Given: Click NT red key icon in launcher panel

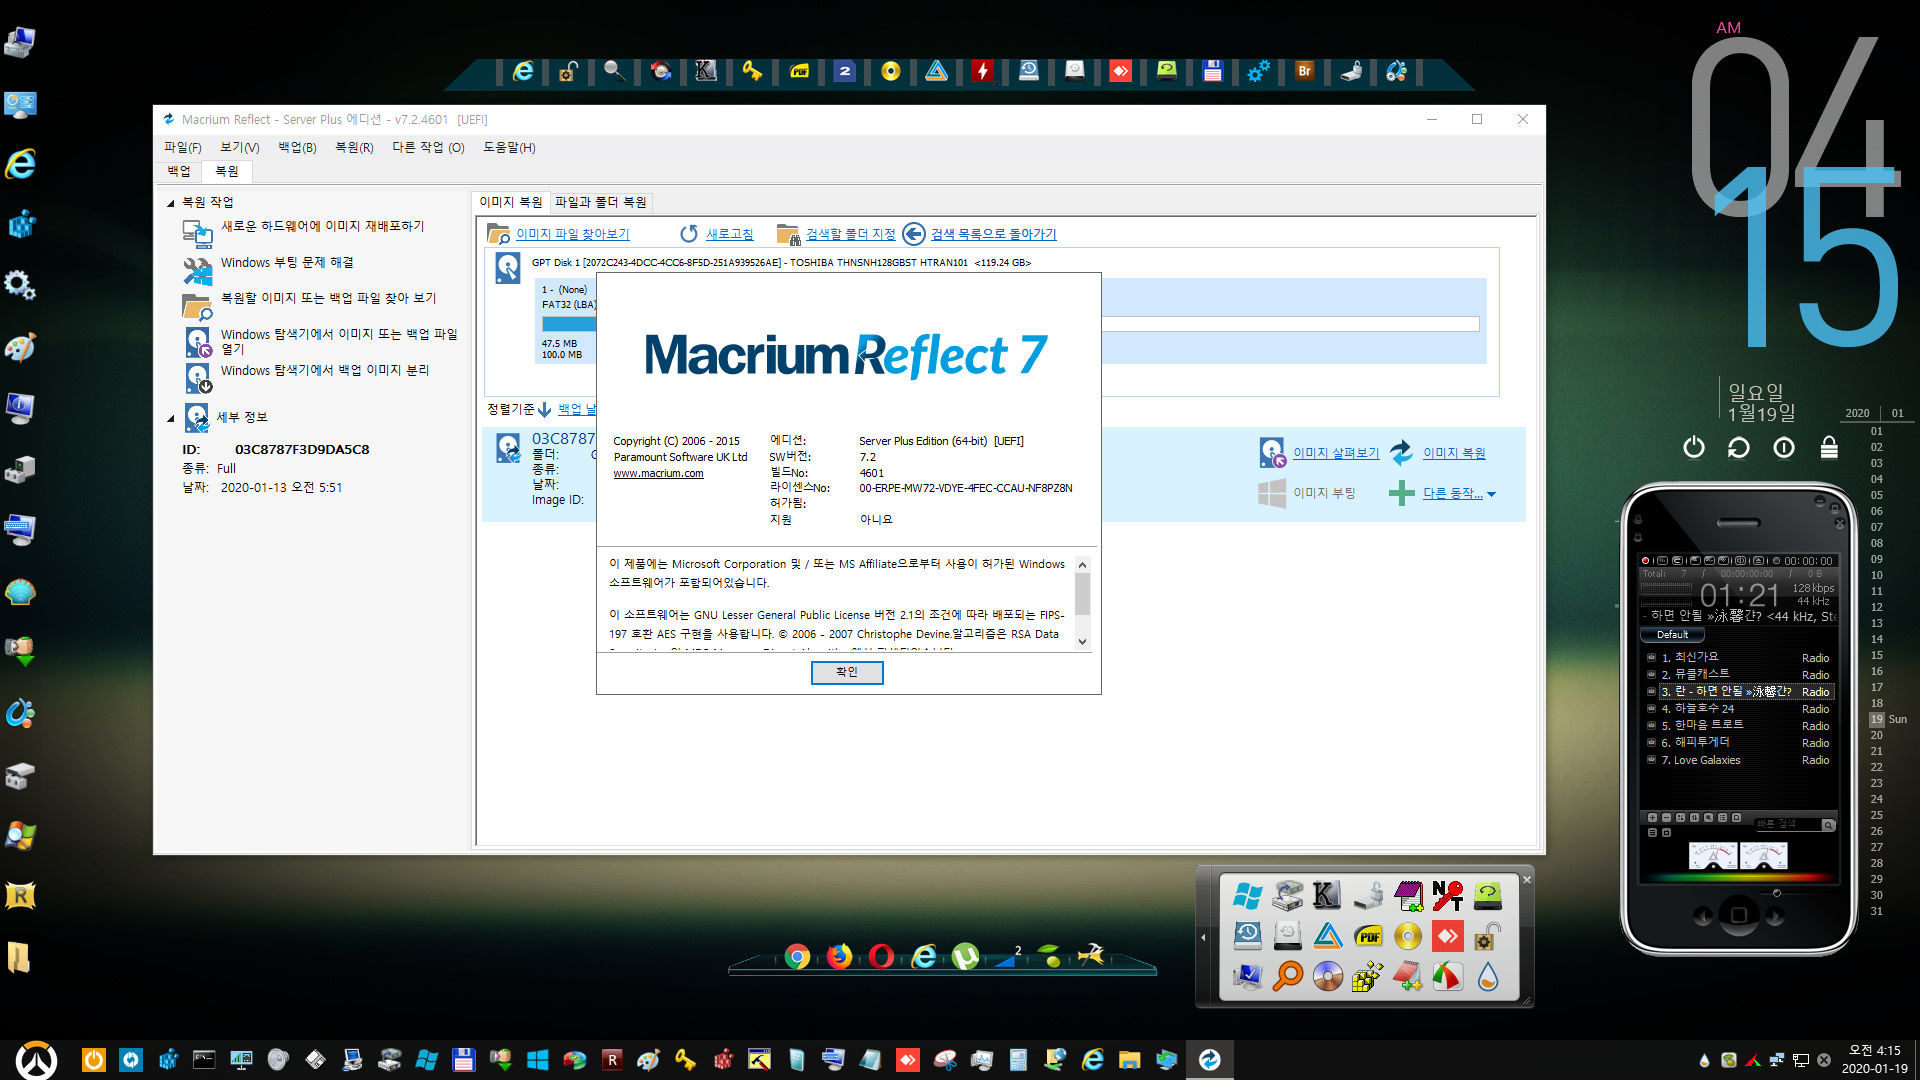Looking at the screenshot, I should [x=1447, y=895].
